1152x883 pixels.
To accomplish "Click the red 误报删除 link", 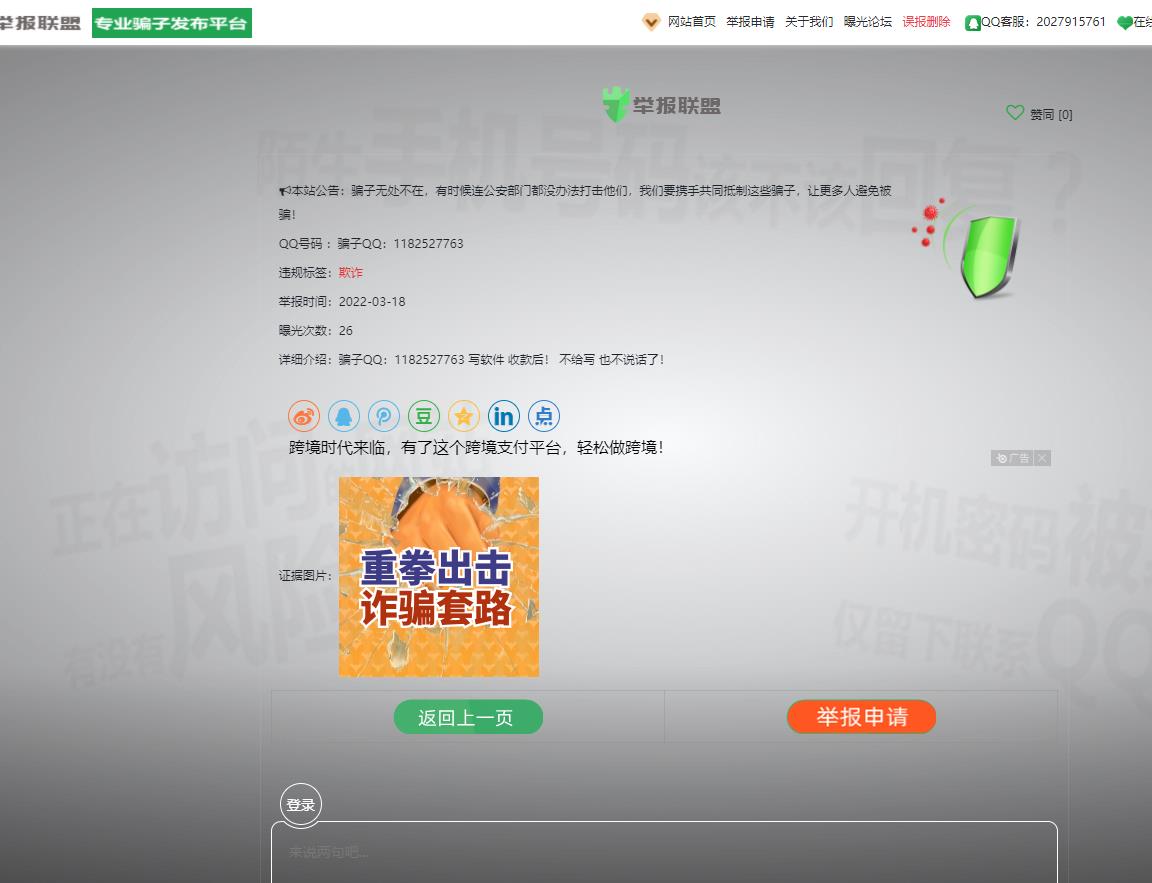I will (x=927, y=22).
